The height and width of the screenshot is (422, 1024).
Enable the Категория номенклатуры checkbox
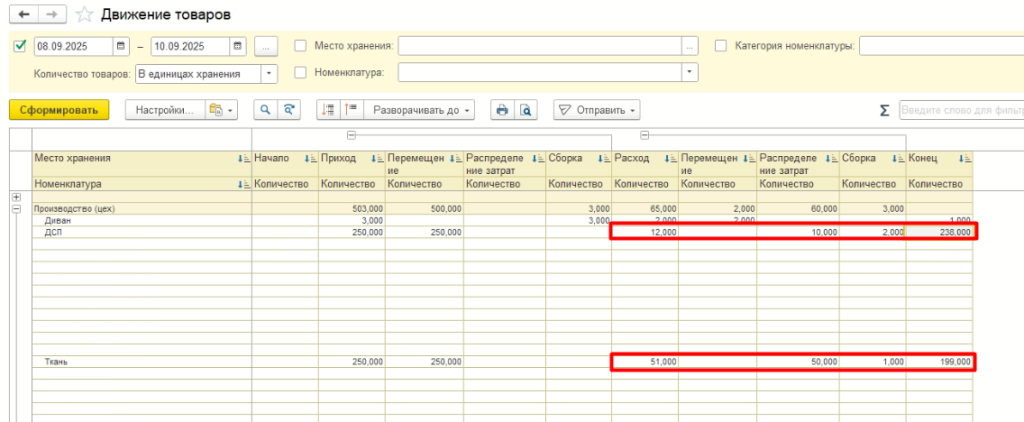(x=721, y=46)
